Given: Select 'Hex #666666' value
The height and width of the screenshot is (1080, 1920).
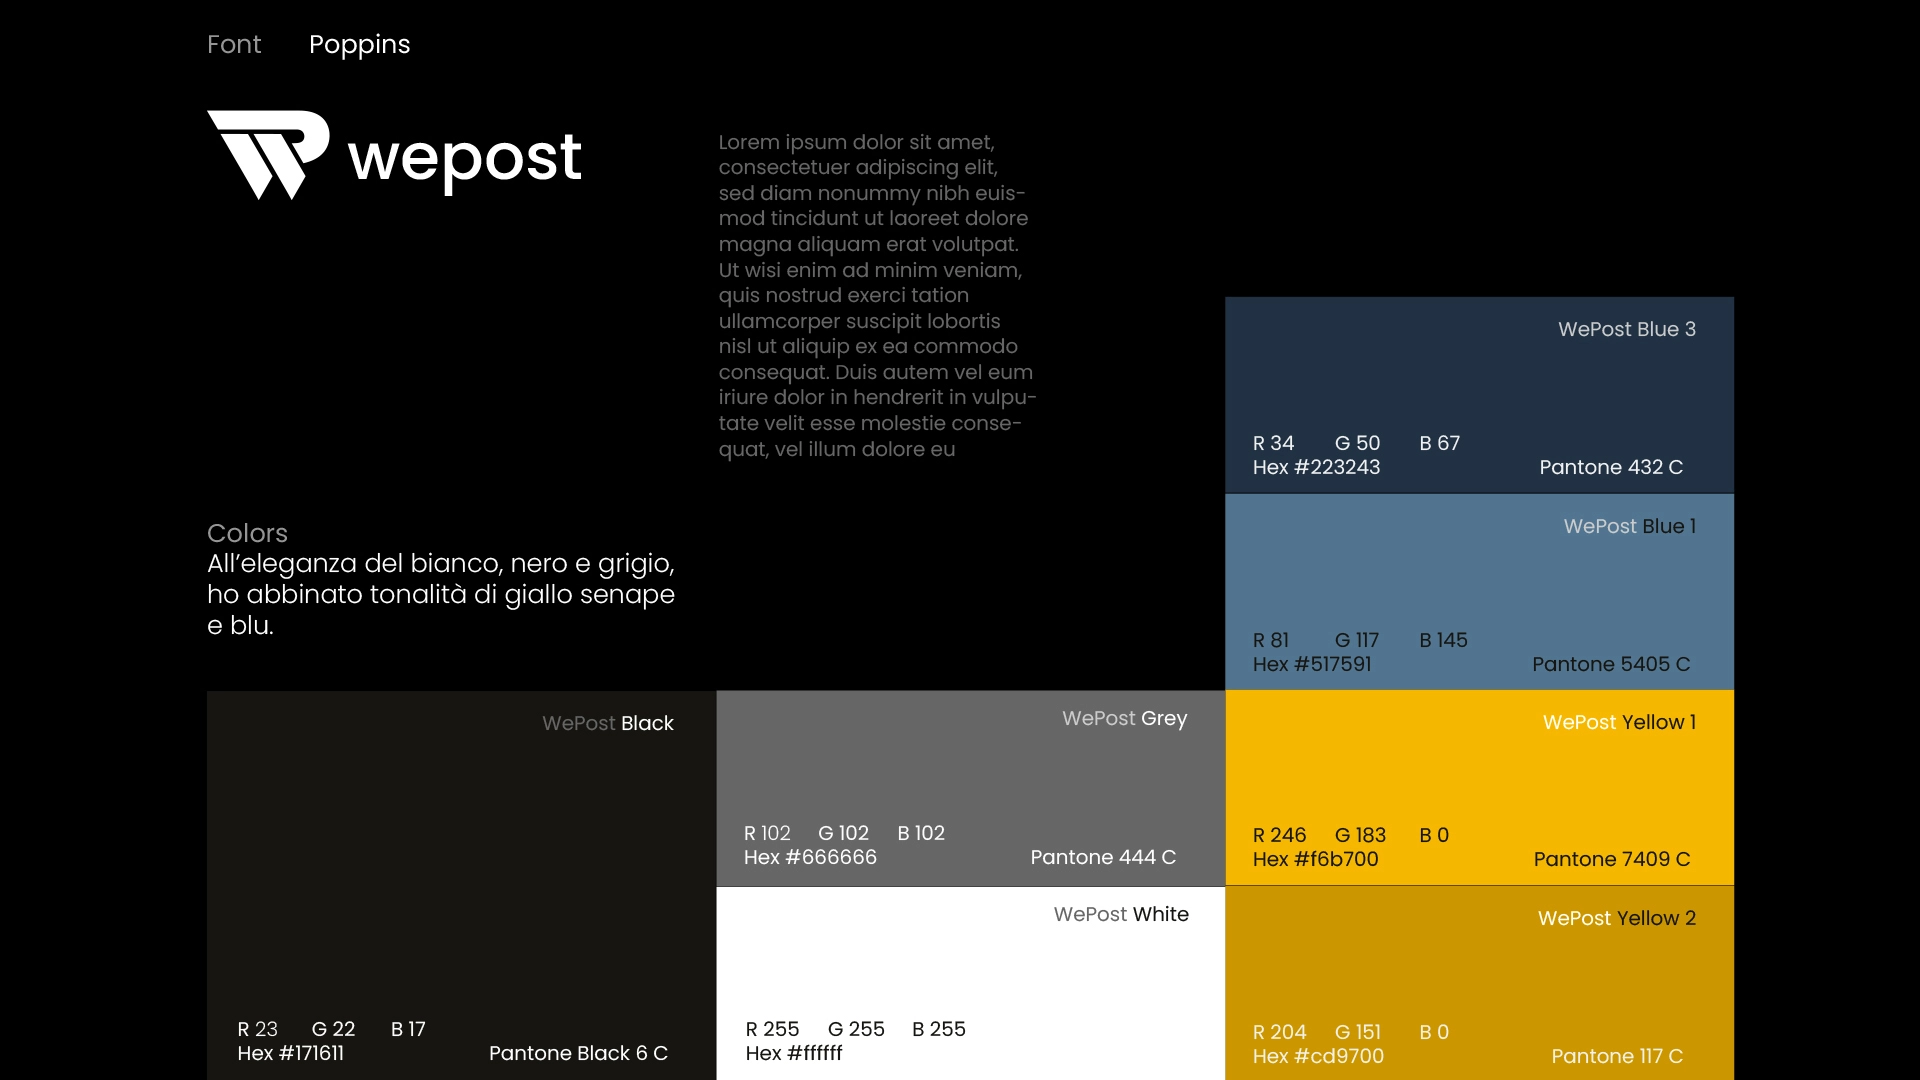Looking at the screenshot, I should 810,857.
